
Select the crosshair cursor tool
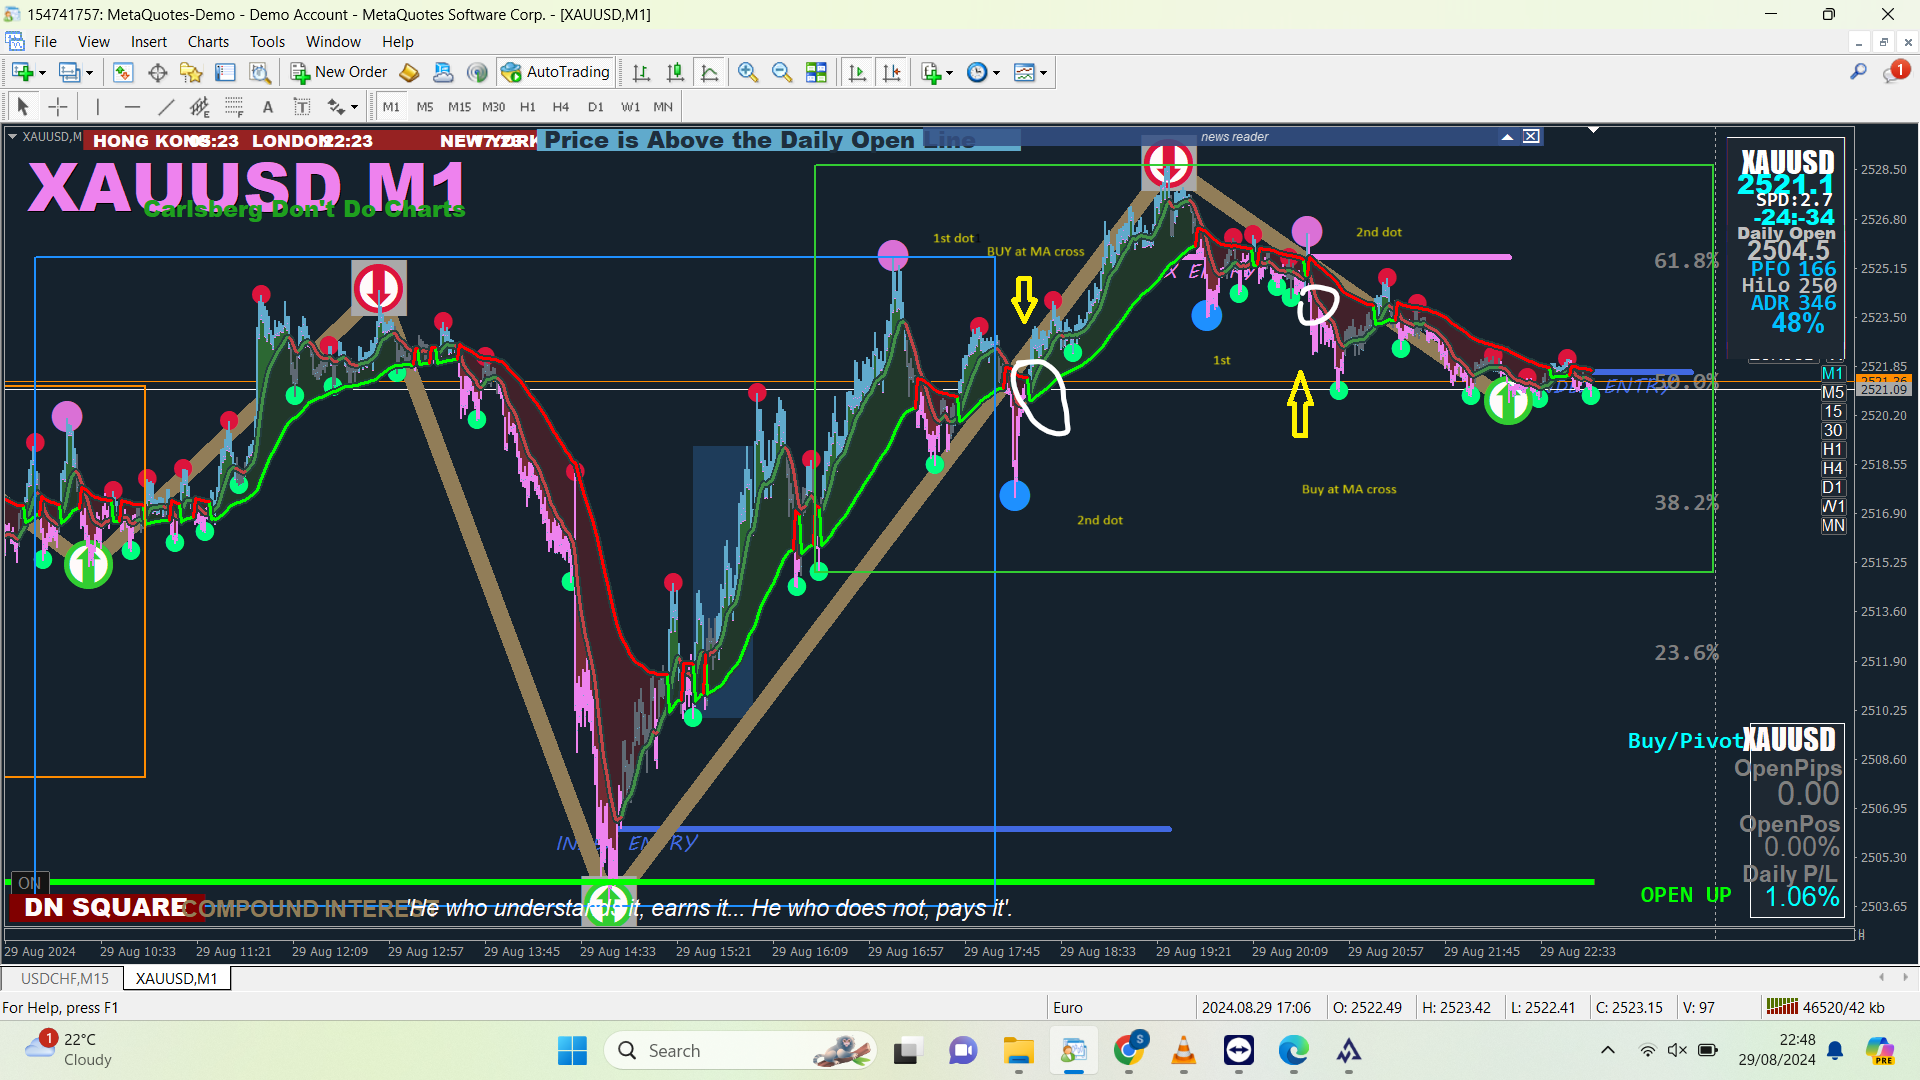58,107
